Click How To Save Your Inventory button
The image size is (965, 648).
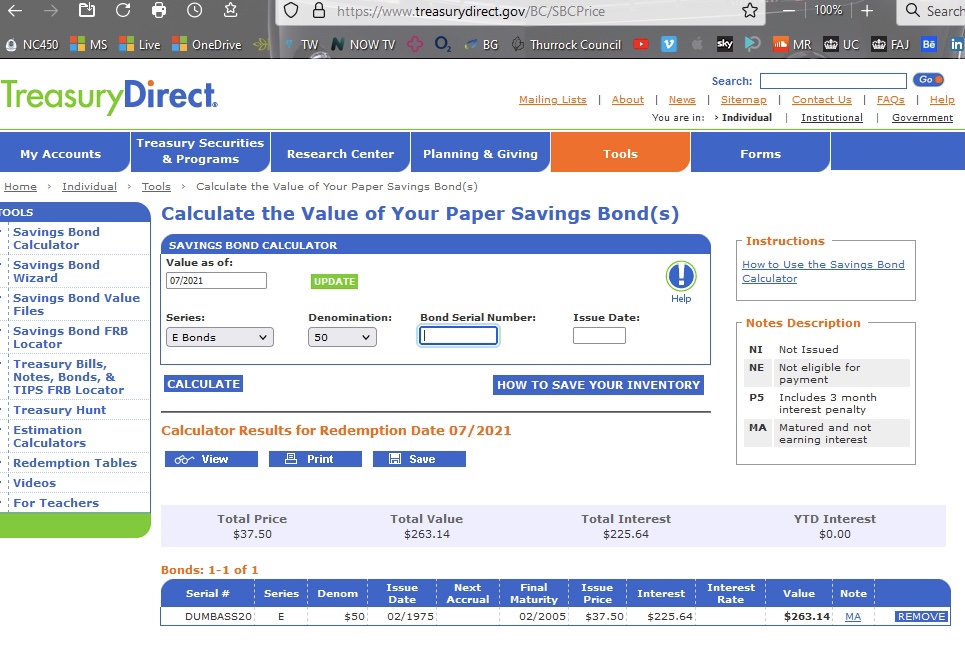598,385
